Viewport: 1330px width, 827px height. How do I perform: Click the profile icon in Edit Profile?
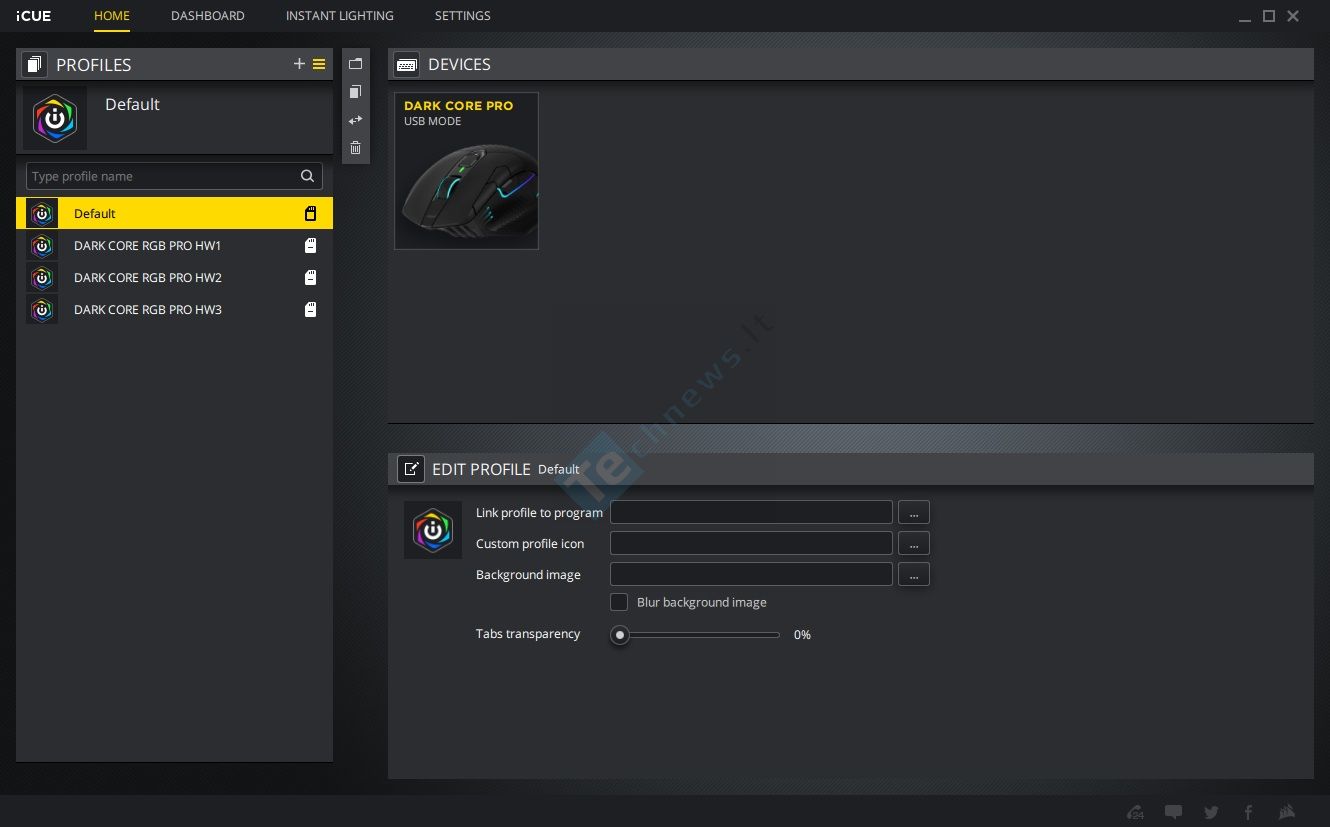pyautogui.click(x=433, y=530)
